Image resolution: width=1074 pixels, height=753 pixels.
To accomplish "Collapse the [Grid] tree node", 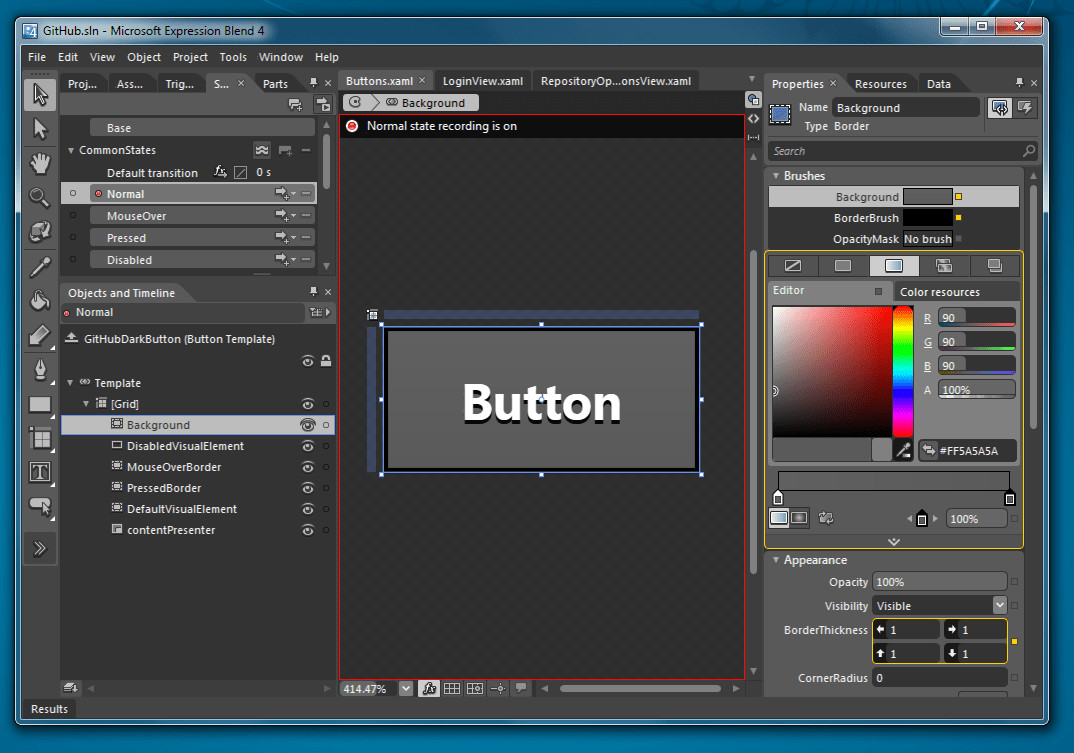I will 85,404.
